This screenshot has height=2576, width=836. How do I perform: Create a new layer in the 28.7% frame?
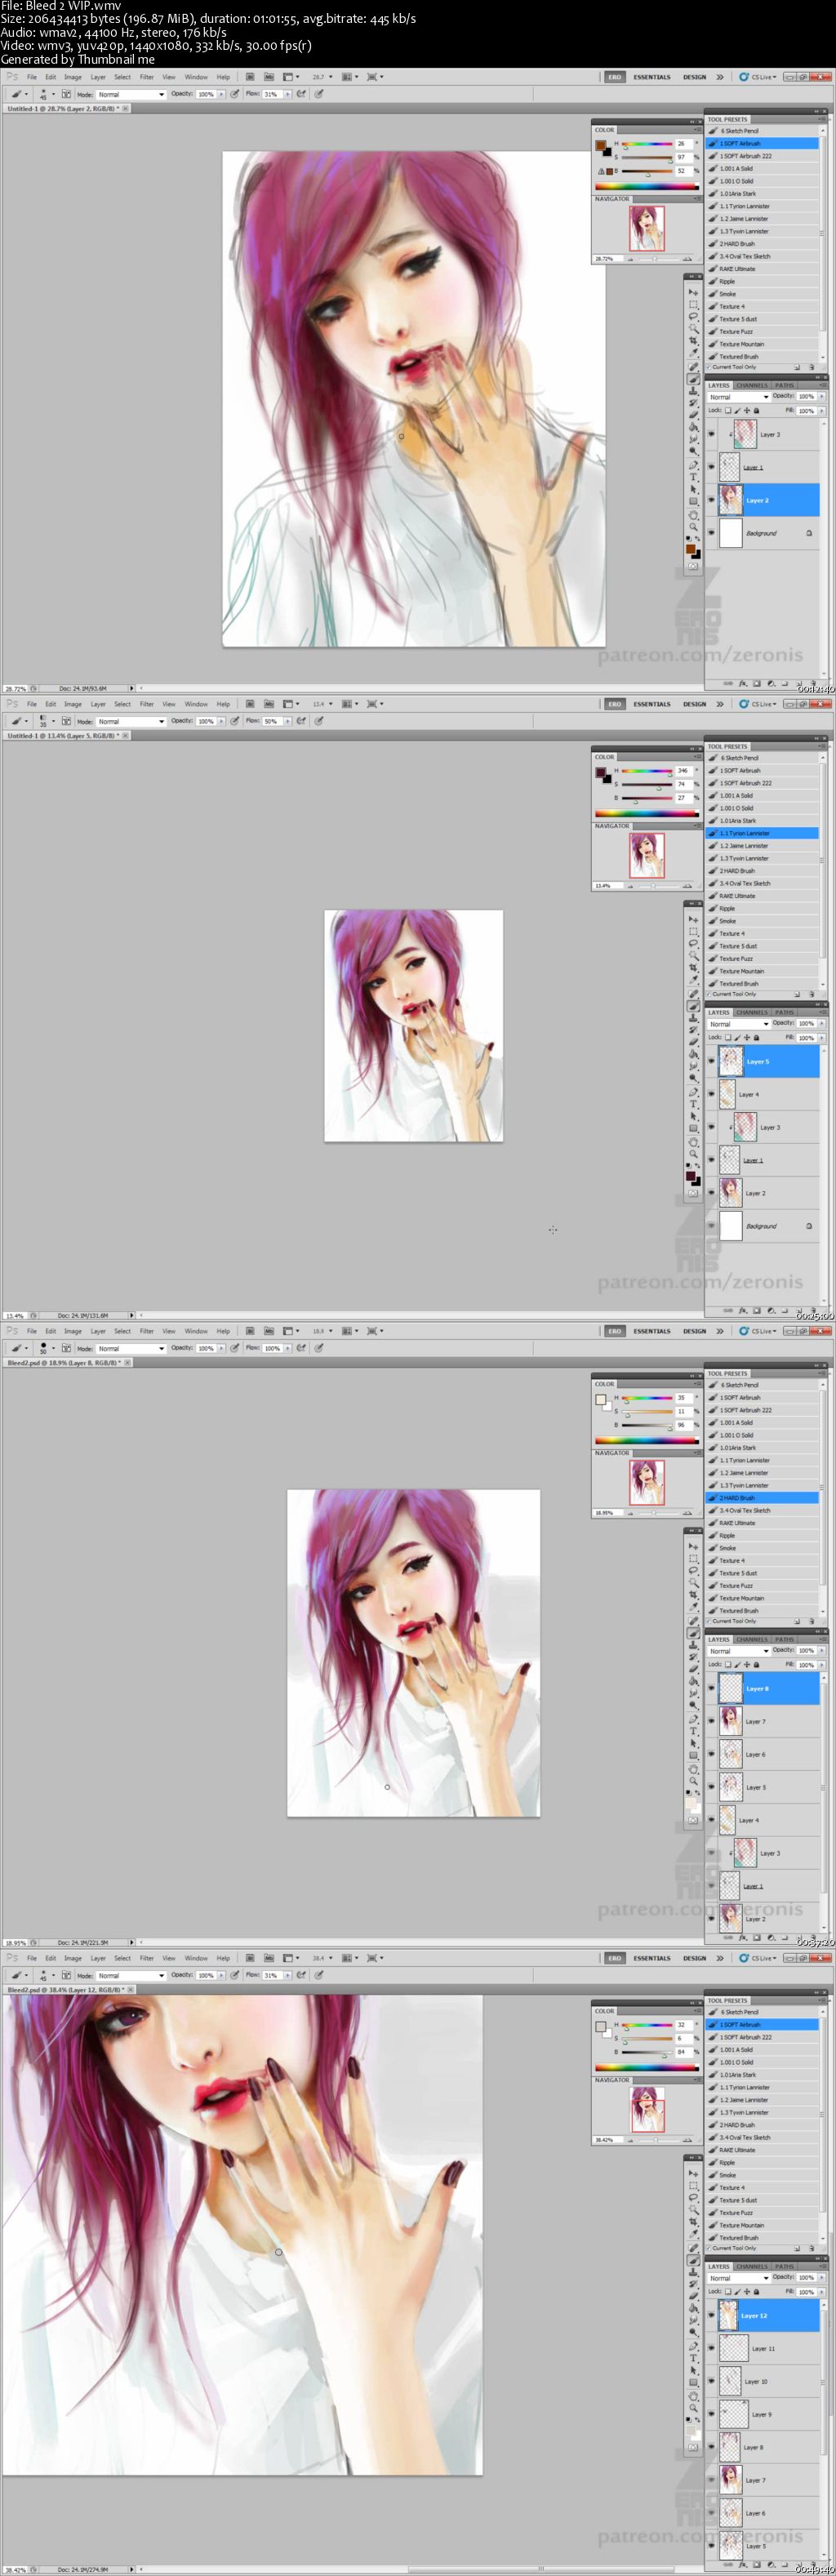click(x=798, y=684)
